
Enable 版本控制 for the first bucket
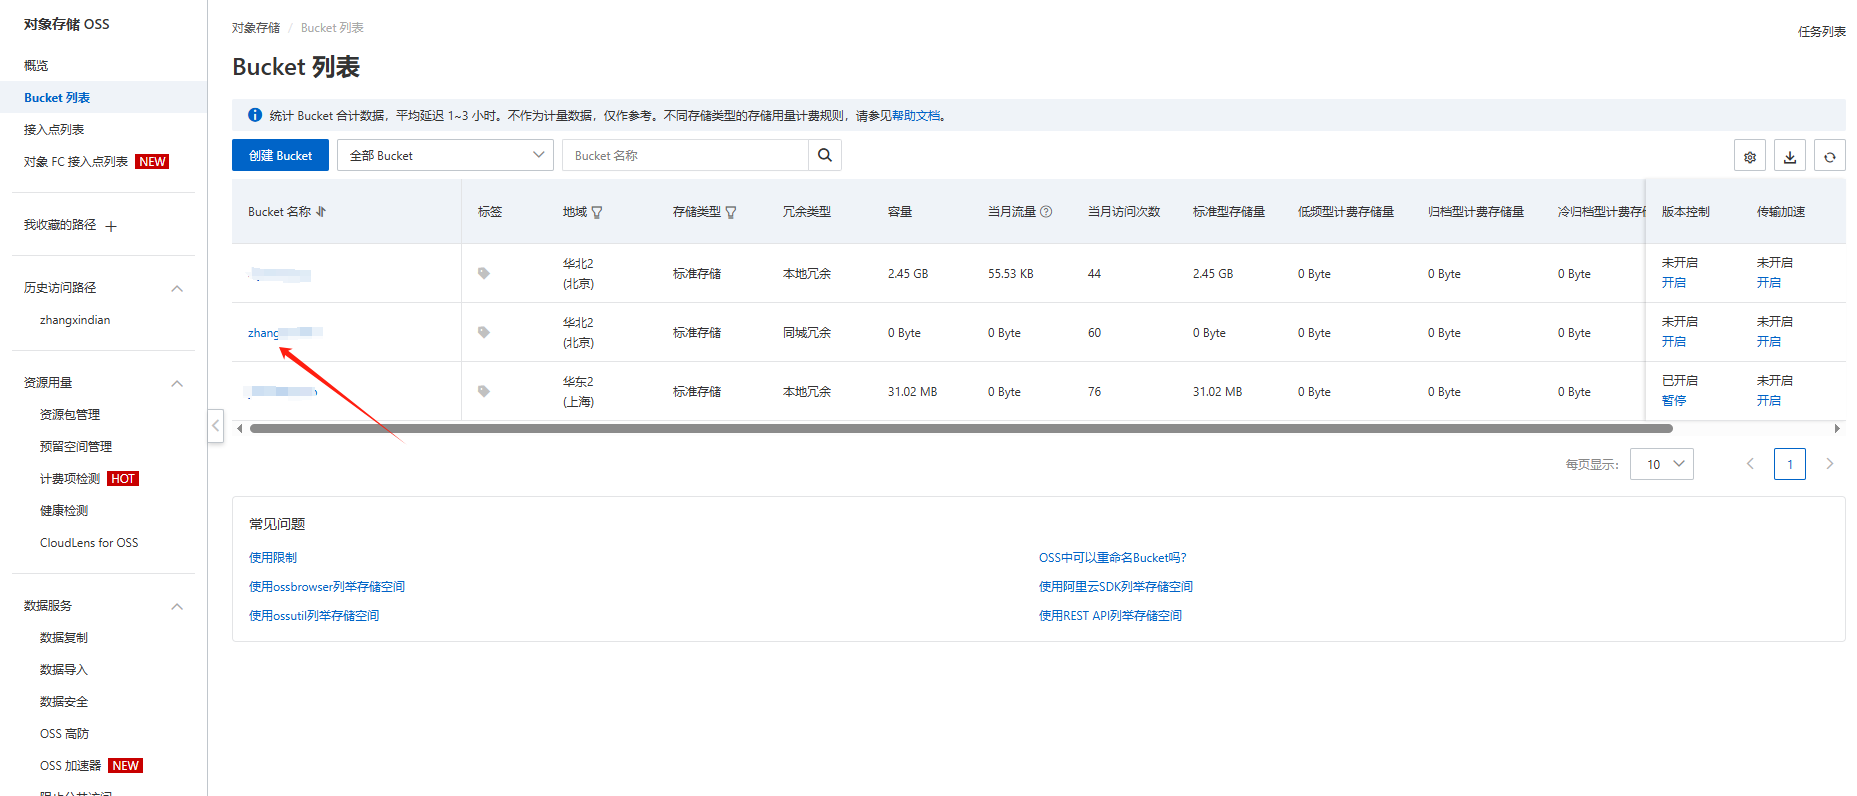click(x=1673, y=283)
